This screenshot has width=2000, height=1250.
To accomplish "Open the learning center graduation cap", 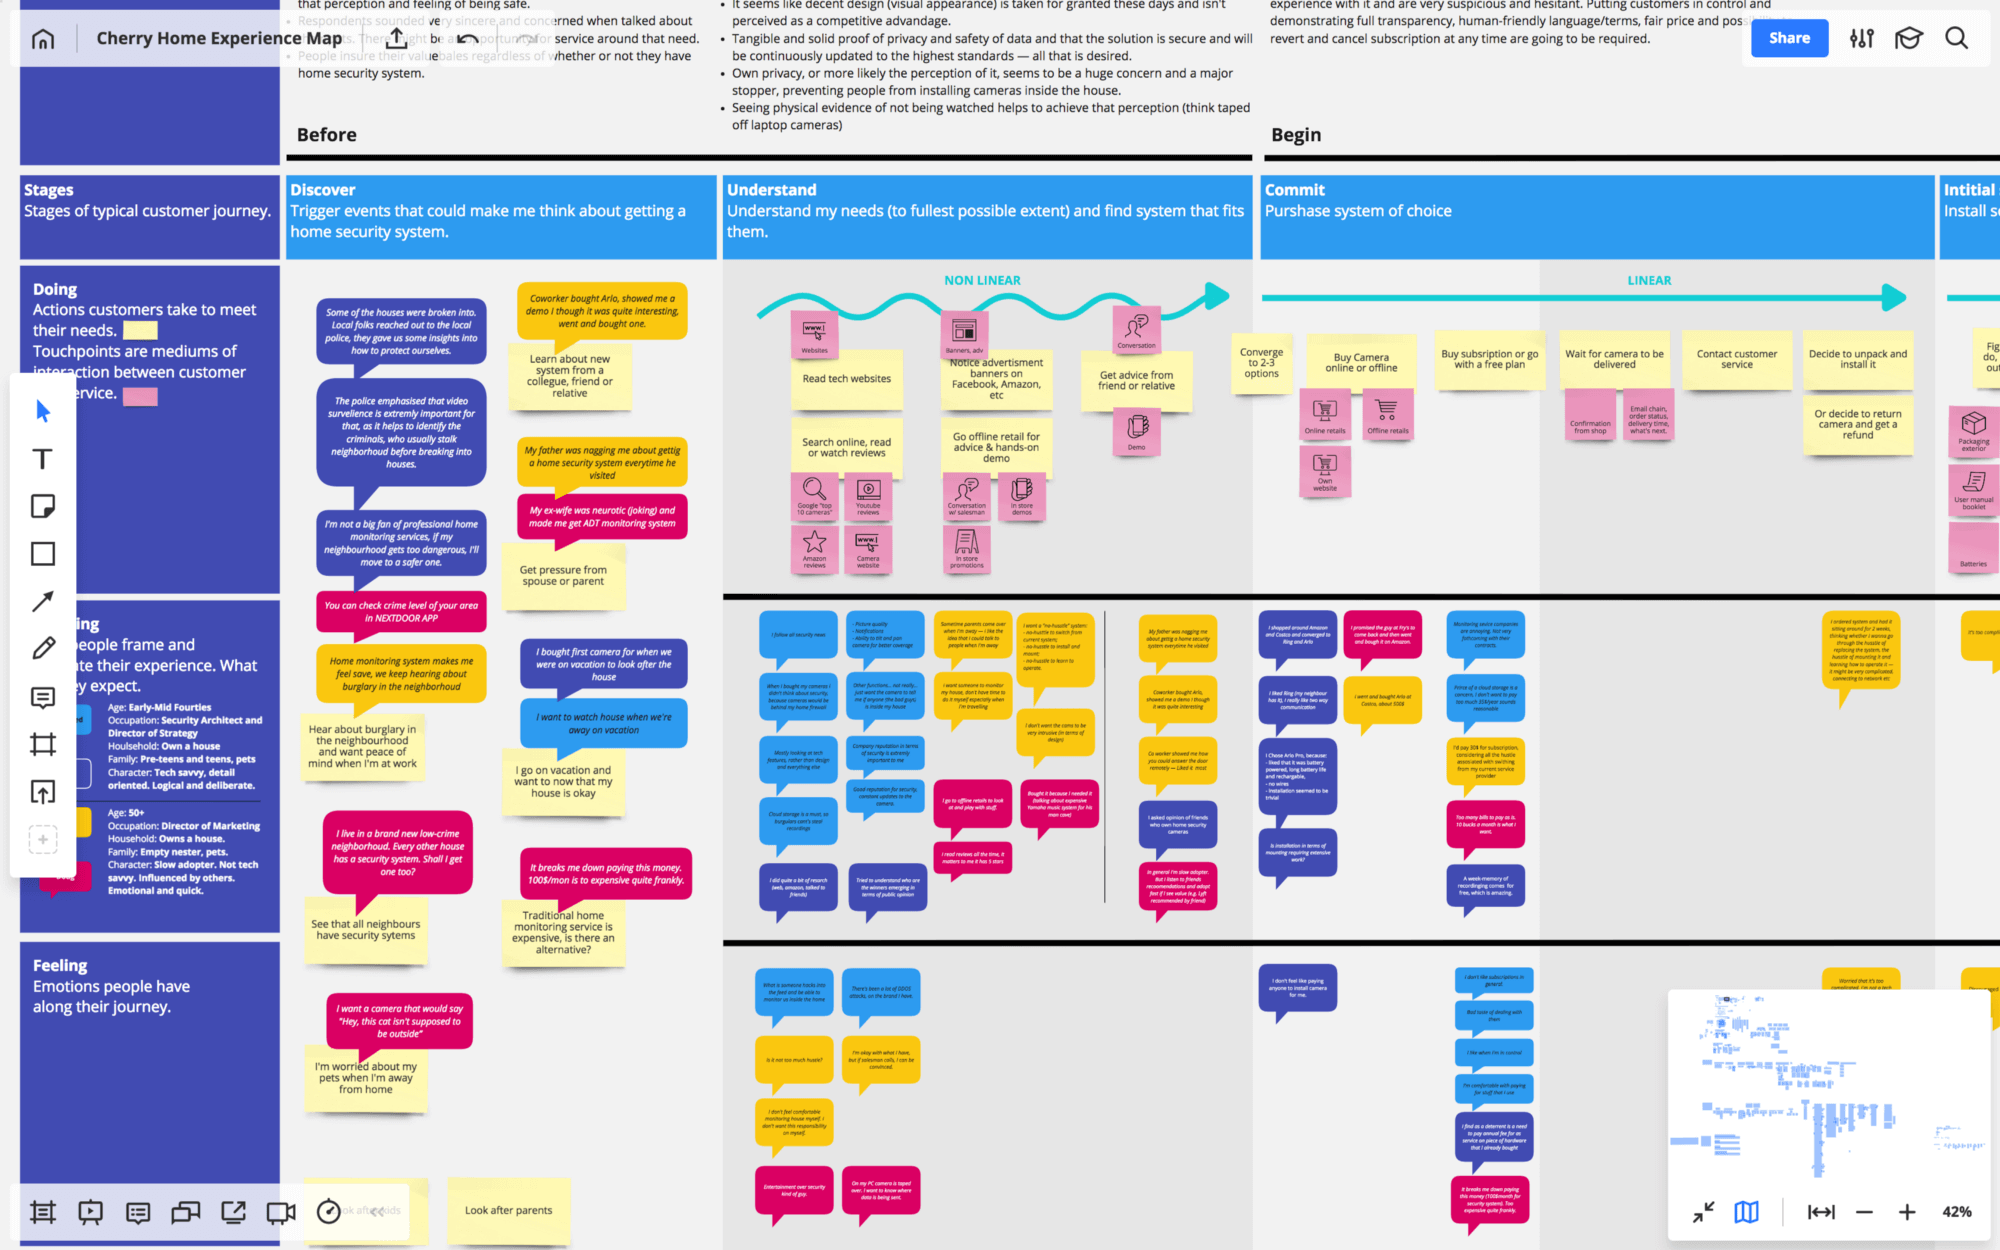I will pyautogui.click(x=1909, y=38).
